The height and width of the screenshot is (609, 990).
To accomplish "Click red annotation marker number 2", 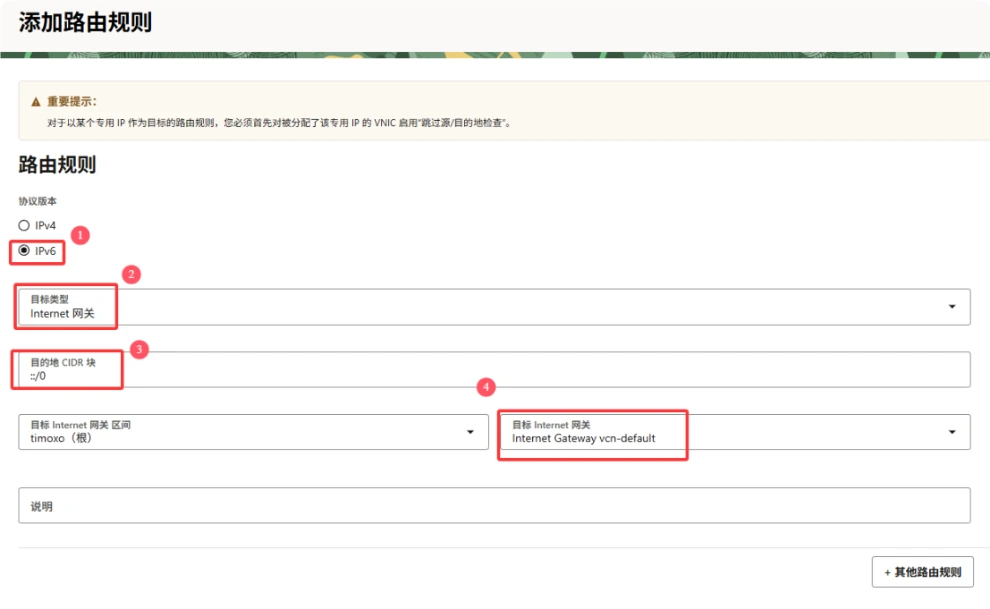I will pos(130,273).
